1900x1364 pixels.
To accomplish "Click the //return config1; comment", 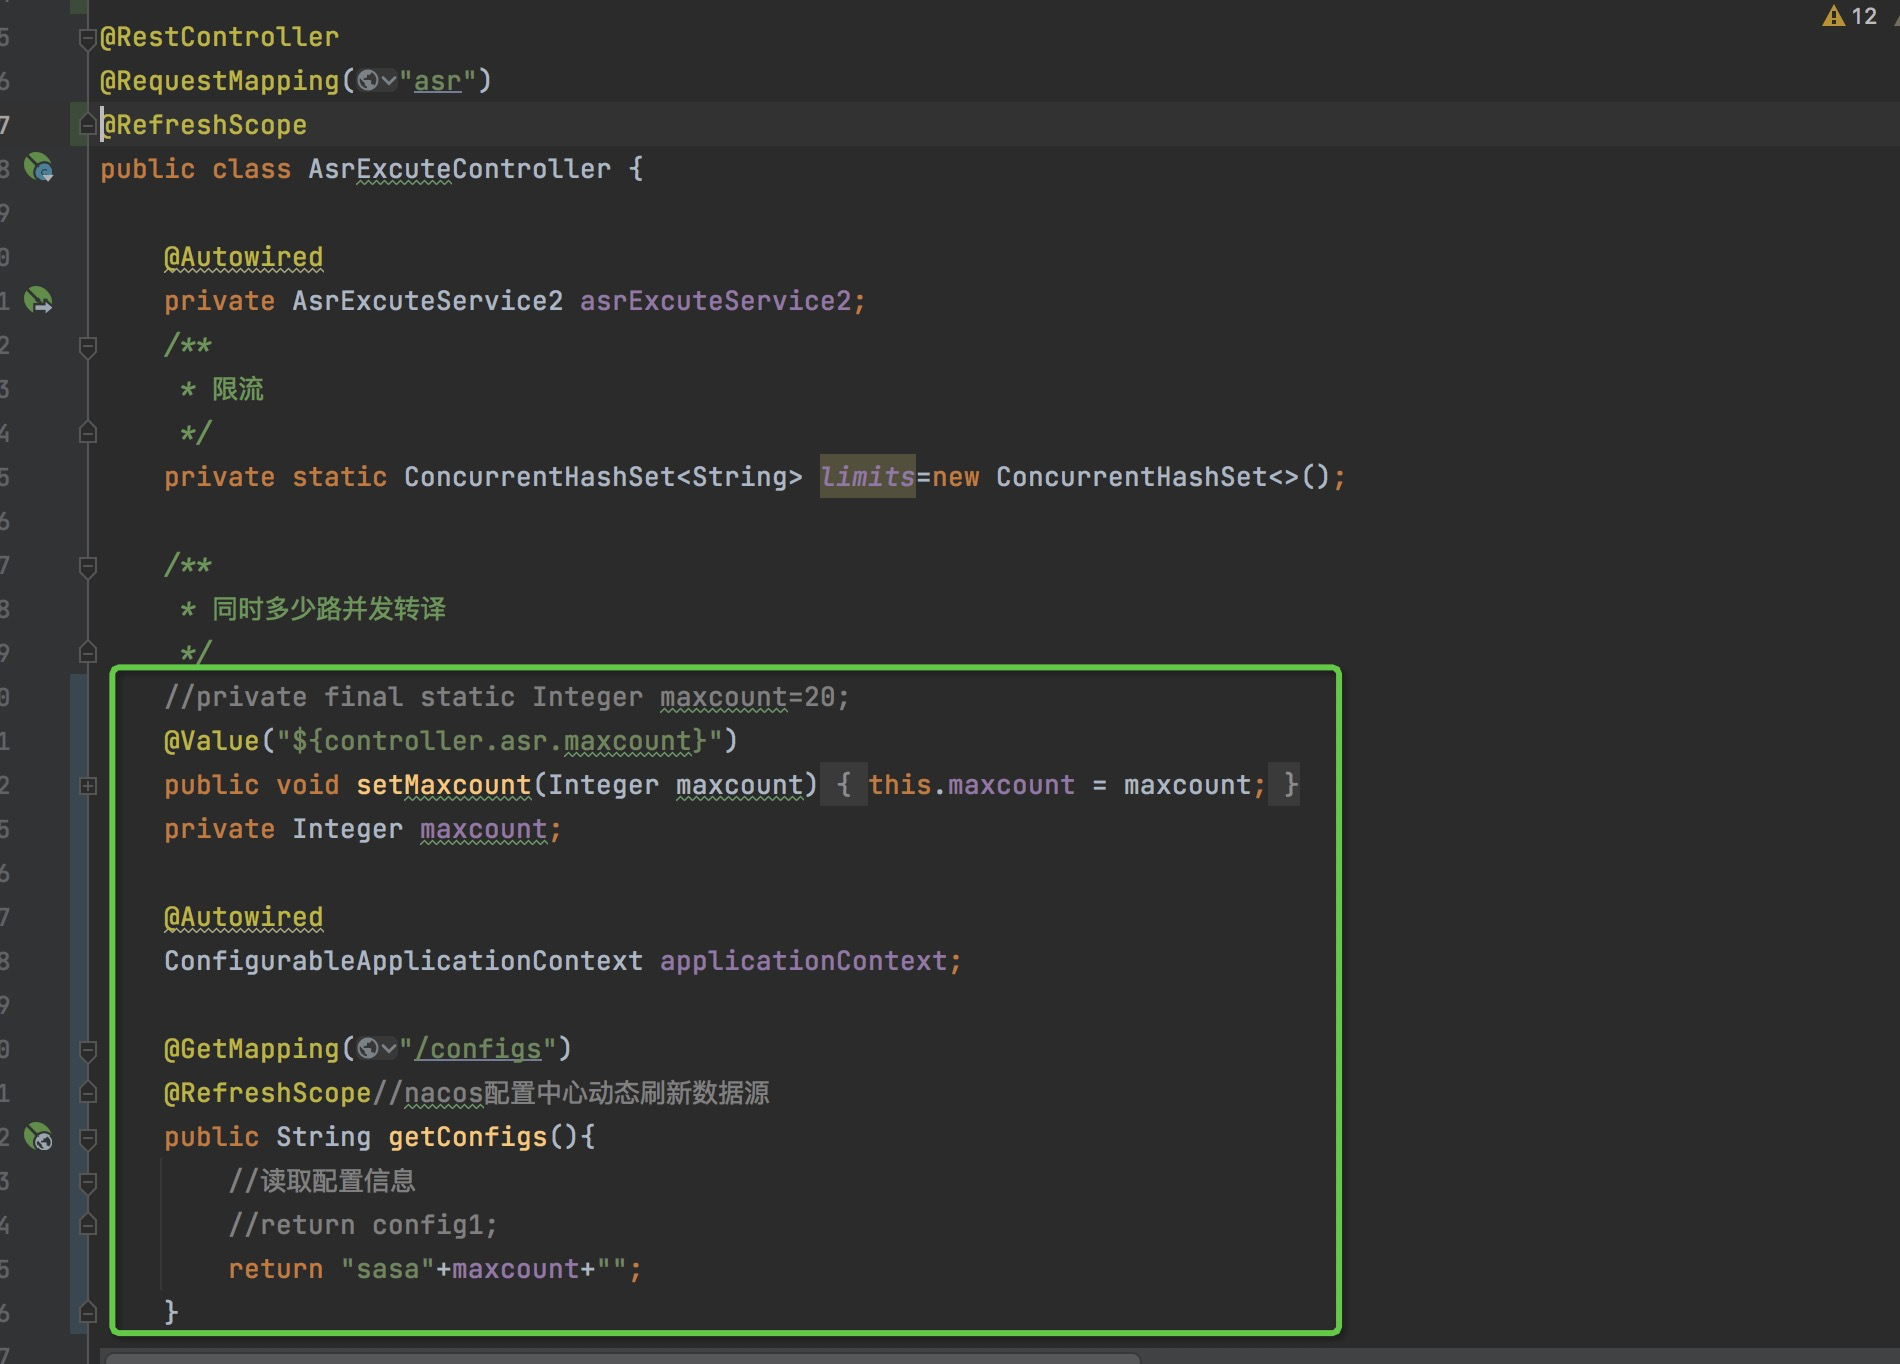I will tap(362, 1225).
